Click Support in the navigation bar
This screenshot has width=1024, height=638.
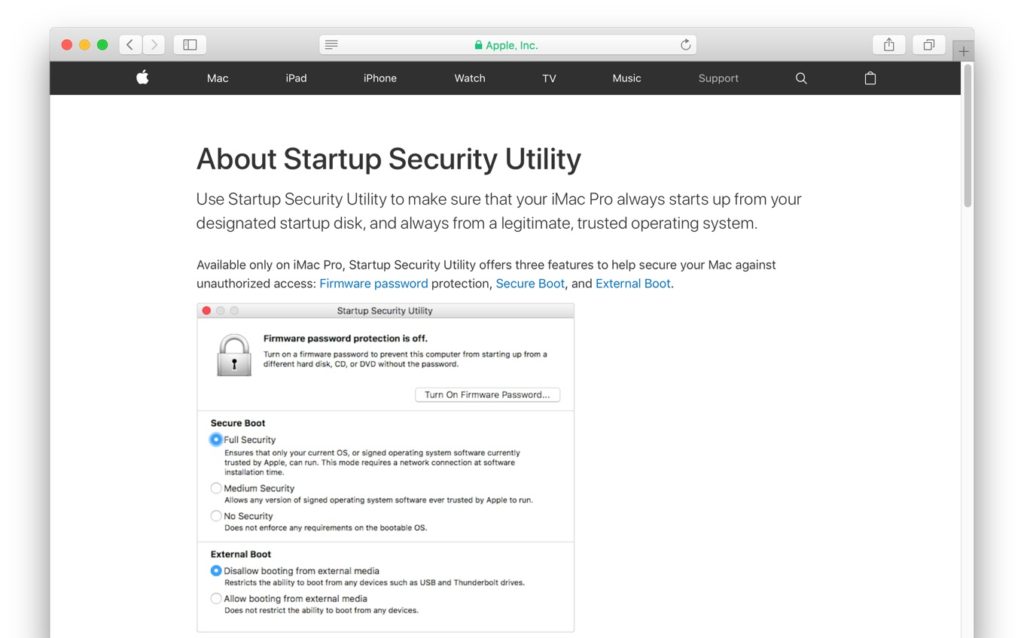pos(718,78)
